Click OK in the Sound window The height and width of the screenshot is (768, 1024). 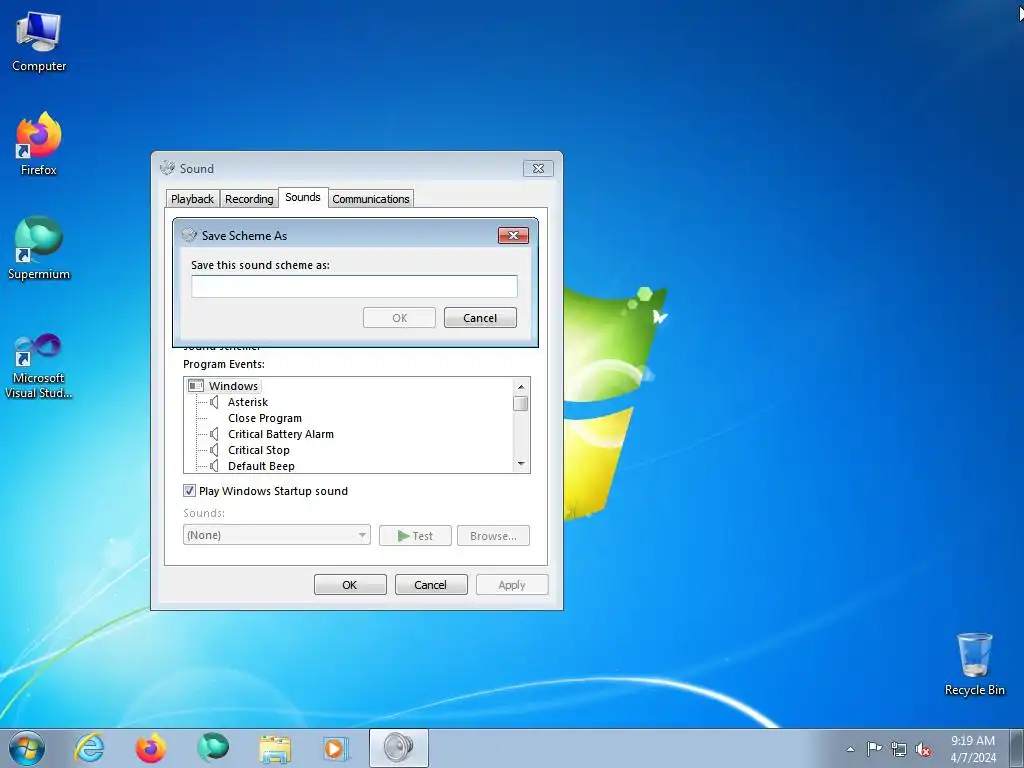[350, 584]
